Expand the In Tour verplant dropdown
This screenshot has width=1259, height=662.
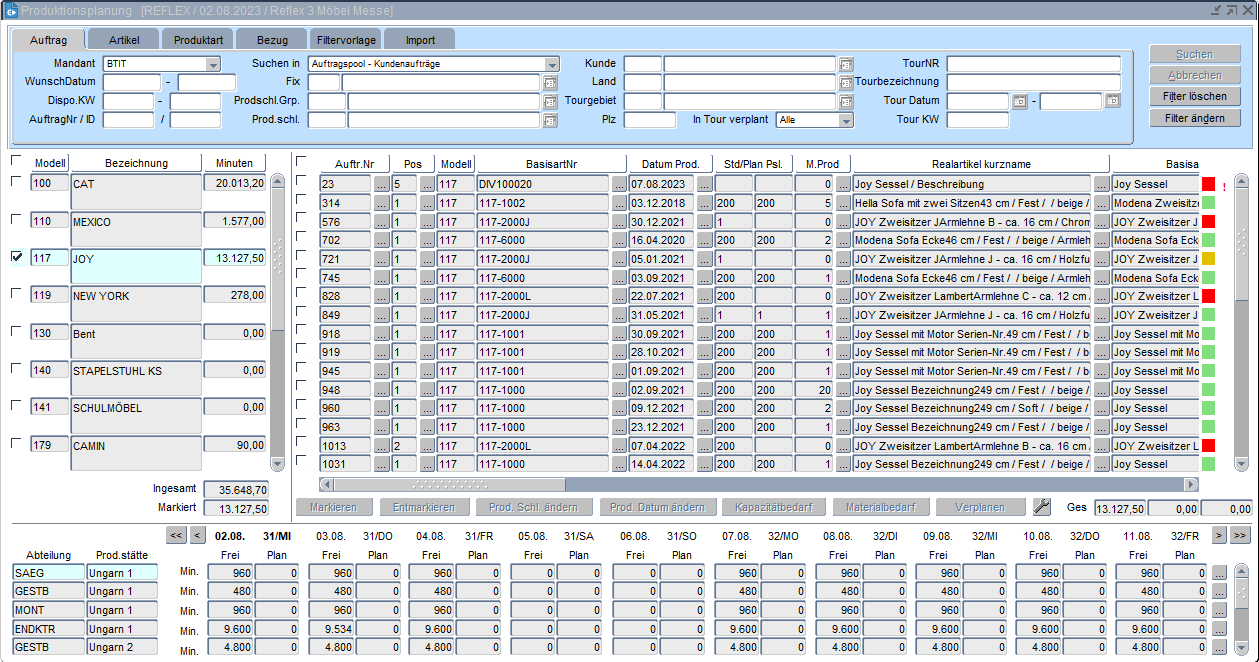pyautogui.click(x=846, y=120)
